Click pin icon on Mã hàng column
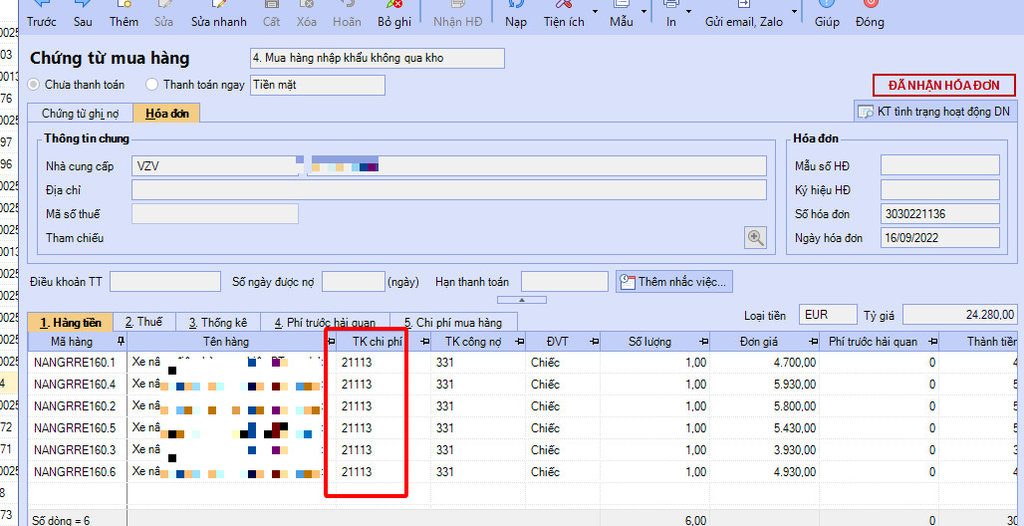Viewport: 1024px width, 526px height. tap(120, 341)
